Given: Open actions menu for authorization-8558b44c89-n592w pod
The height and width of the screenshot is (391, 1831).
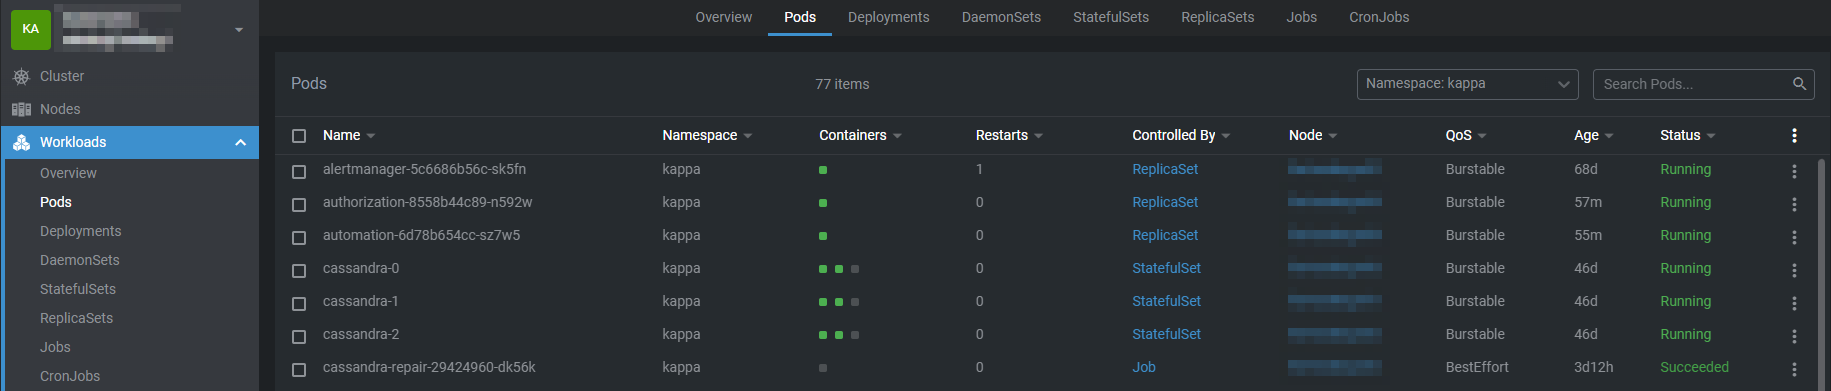Looking at the screenshot, I should [x=1794, y=204].
